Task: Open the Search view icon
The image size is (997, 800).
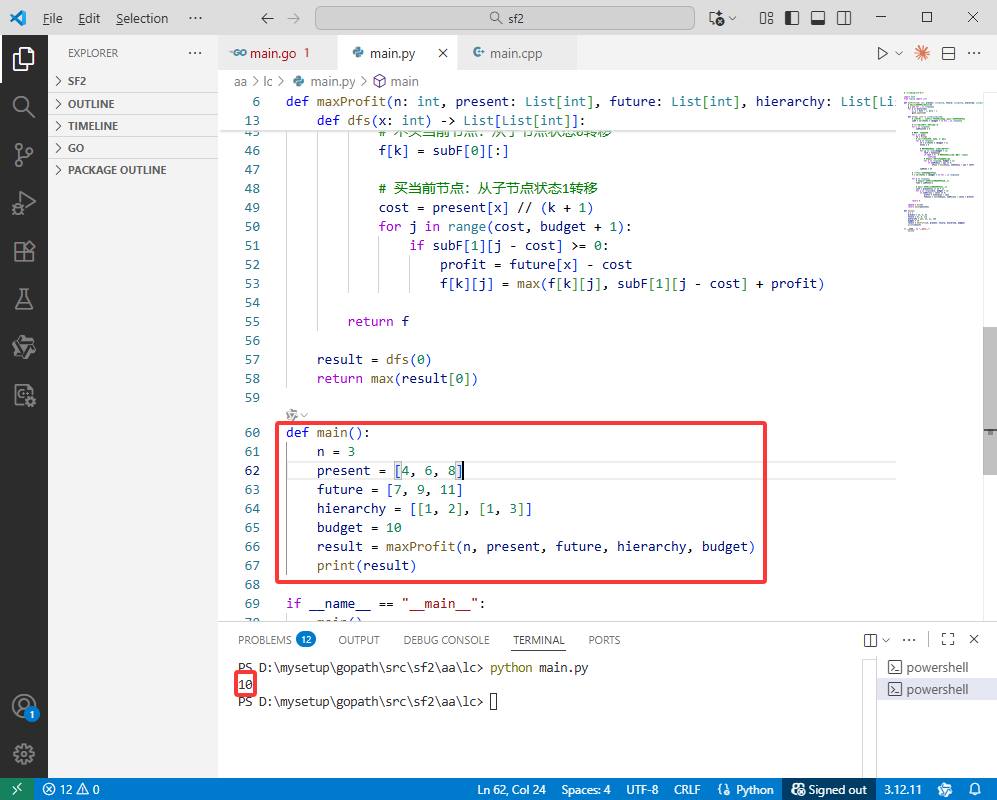Action: [24, 107]
